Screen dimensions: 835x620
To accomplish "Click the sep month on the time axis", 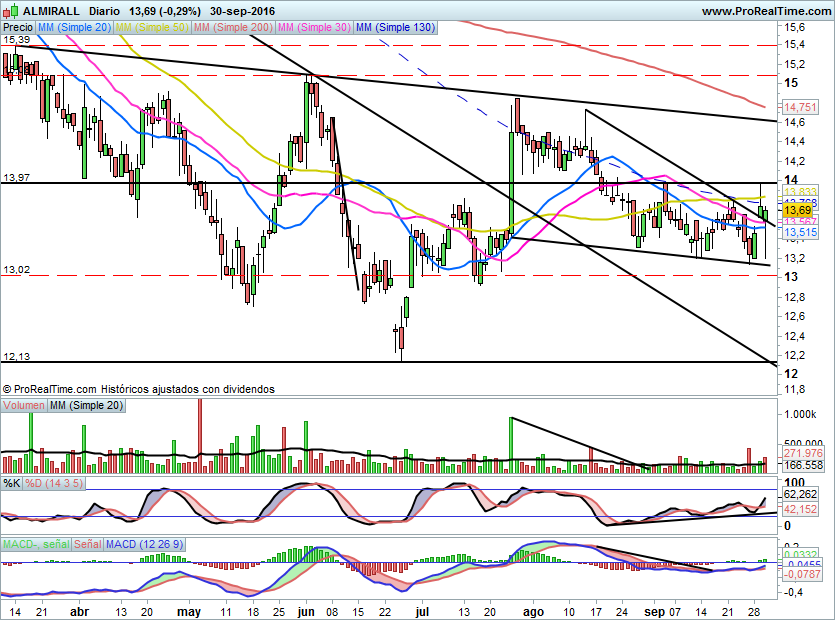I will (x=654, y=611).
